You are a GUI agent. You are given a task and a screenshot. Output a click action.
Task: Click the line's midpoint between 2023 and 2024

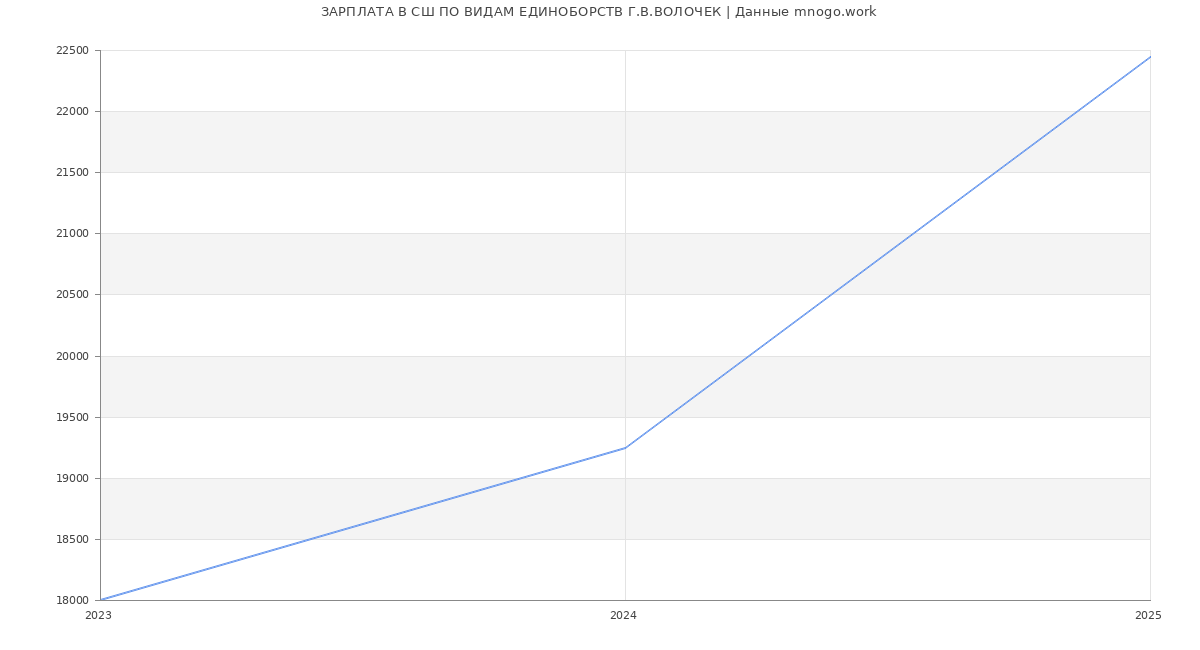tap(363, 524)
